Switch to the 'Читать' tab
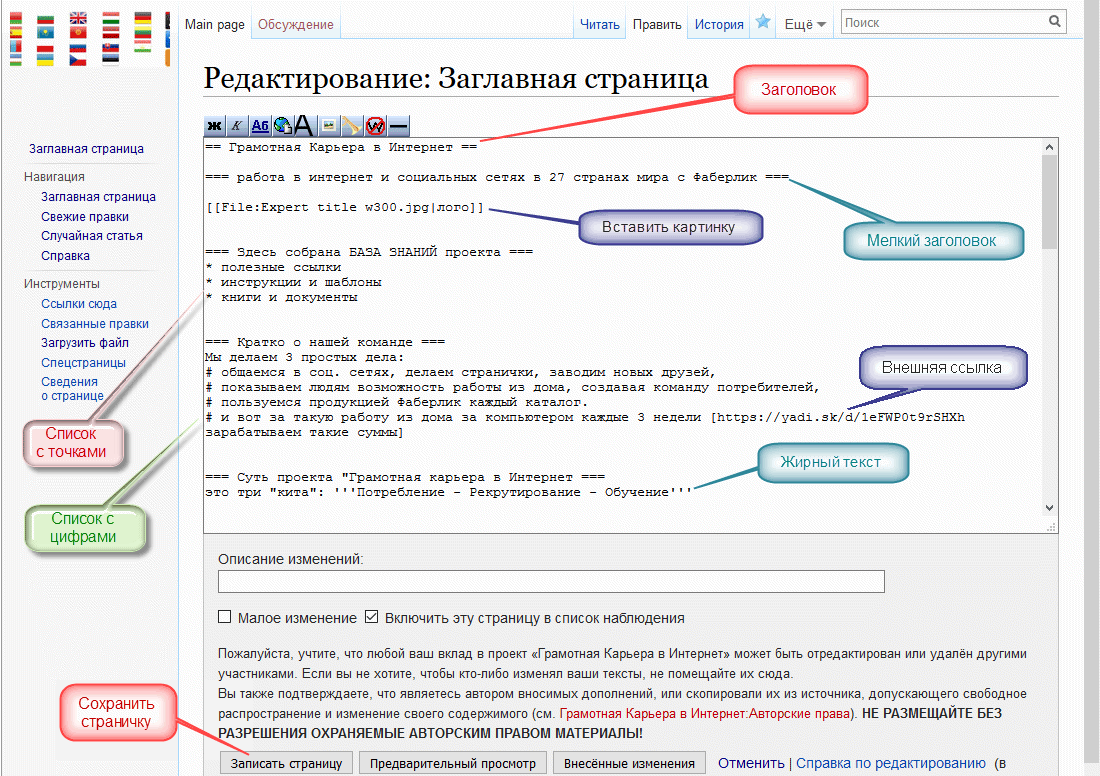 tap(599, 25)
